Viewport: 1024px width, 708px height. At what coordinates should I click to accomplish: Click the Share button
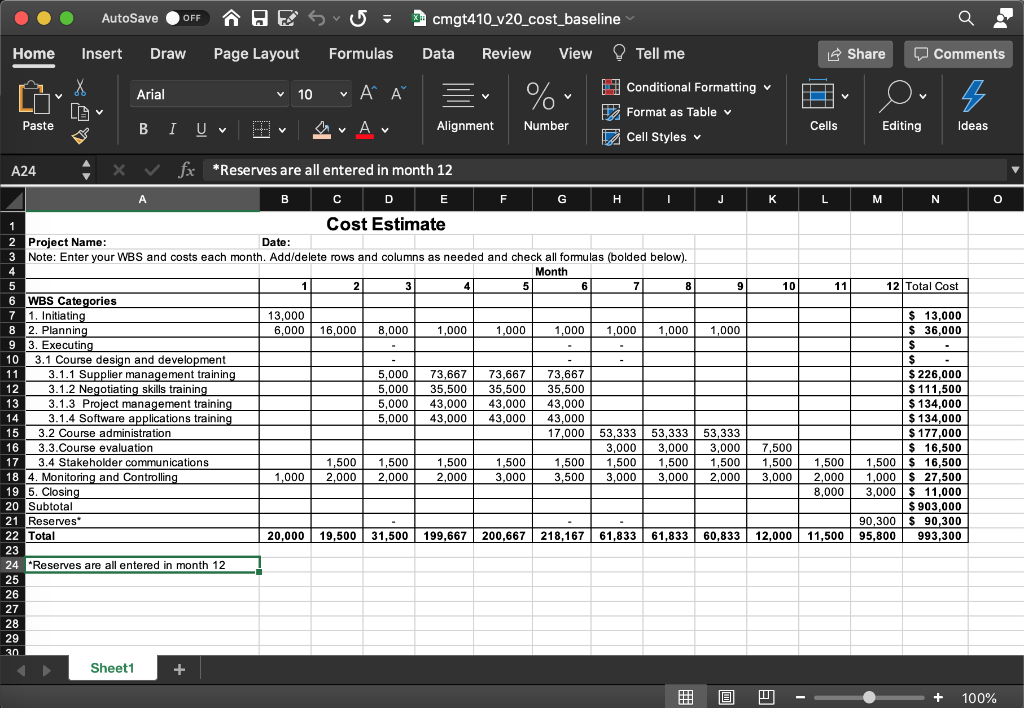(856, 54)
